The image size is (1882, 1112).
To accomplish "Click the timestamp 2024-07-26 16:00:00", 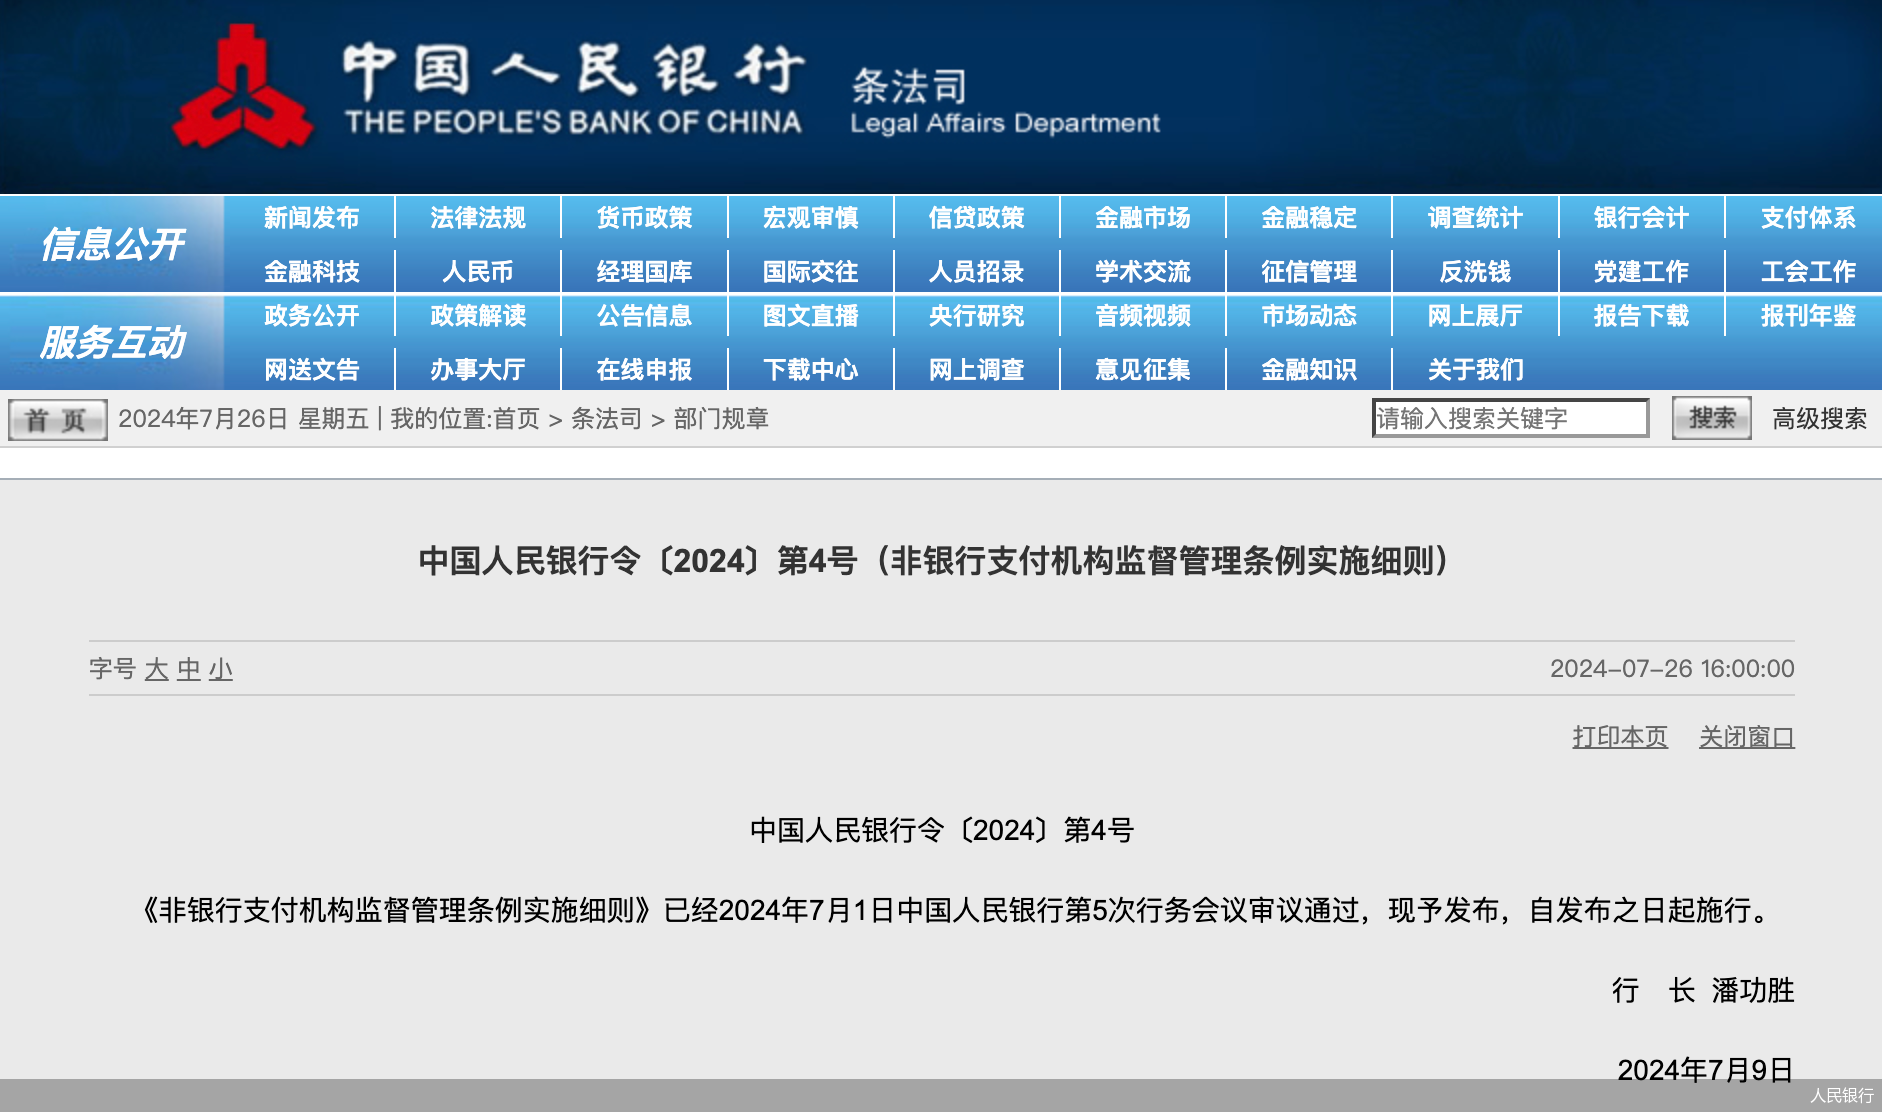I will coord(1672,669).
